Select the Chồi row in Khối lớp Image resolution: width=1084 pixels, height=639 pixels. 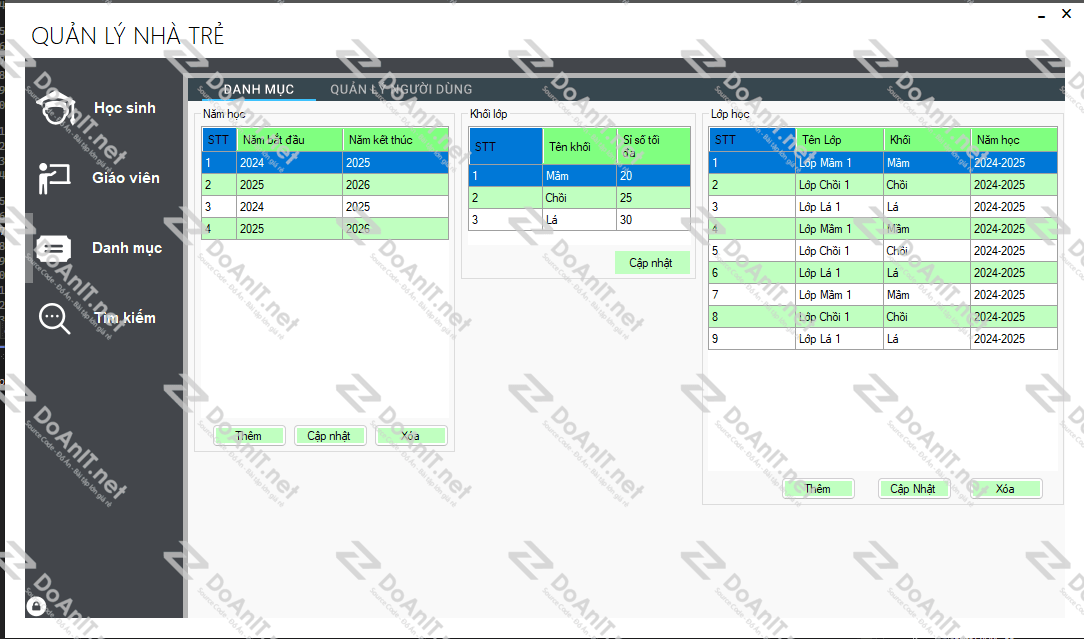(x=579, y=198)
